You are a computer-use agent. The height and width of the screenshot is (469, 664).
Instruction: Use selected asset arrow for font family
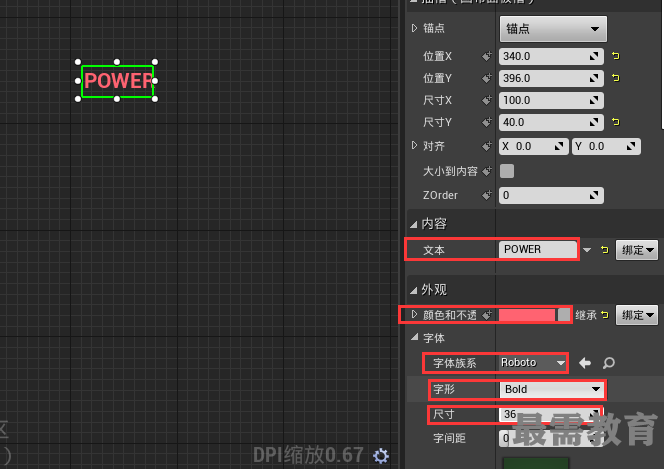(585, 363)
